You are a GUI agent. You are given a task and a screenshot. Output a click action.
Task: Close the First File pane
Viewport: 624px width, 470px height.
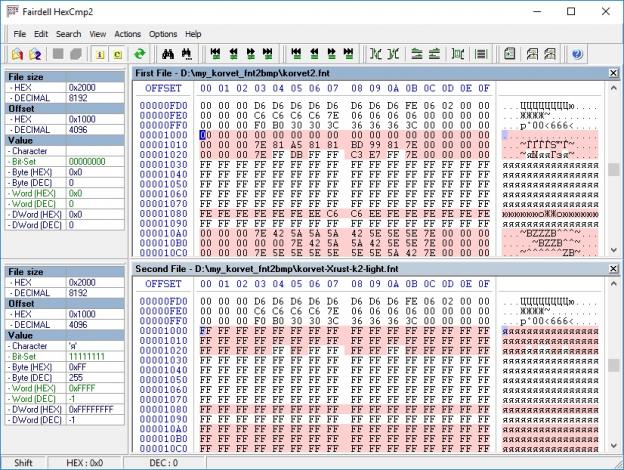(612, 74)
